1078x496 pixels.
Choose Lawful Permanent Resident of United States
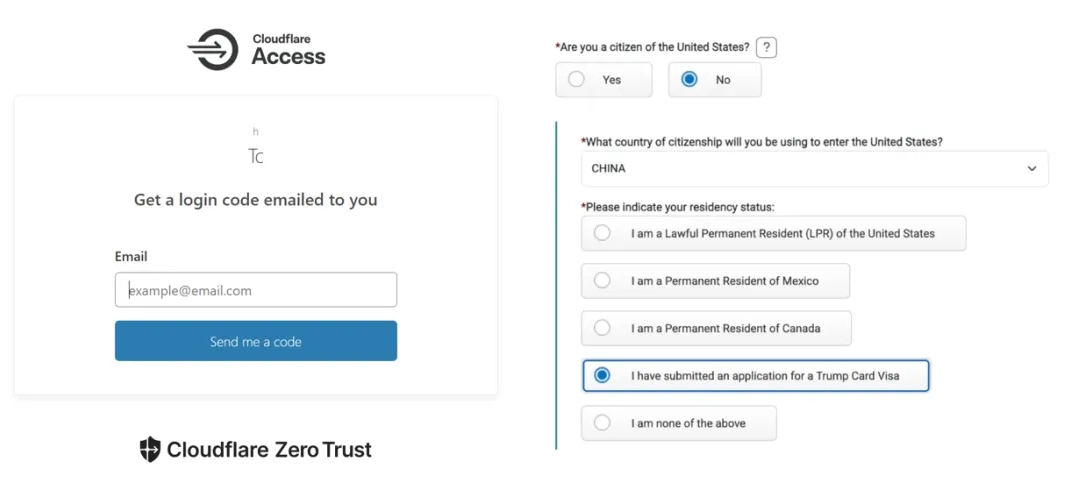point(602,233)
